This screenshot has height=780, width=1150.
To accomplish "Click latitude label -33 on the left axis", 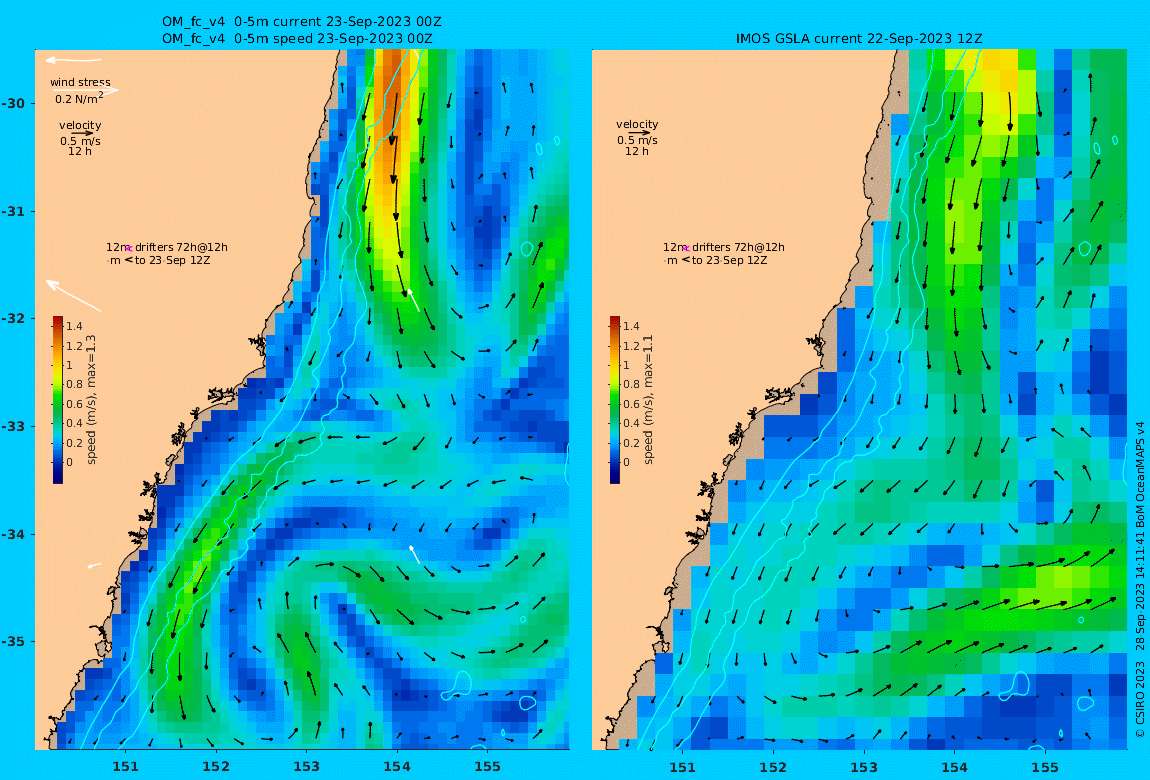I will point(12,427).
